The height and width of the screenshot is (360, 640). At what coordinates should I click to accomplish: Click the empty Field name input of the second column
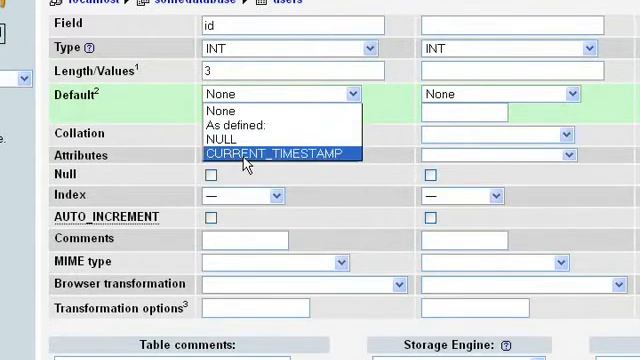(513, 26)
